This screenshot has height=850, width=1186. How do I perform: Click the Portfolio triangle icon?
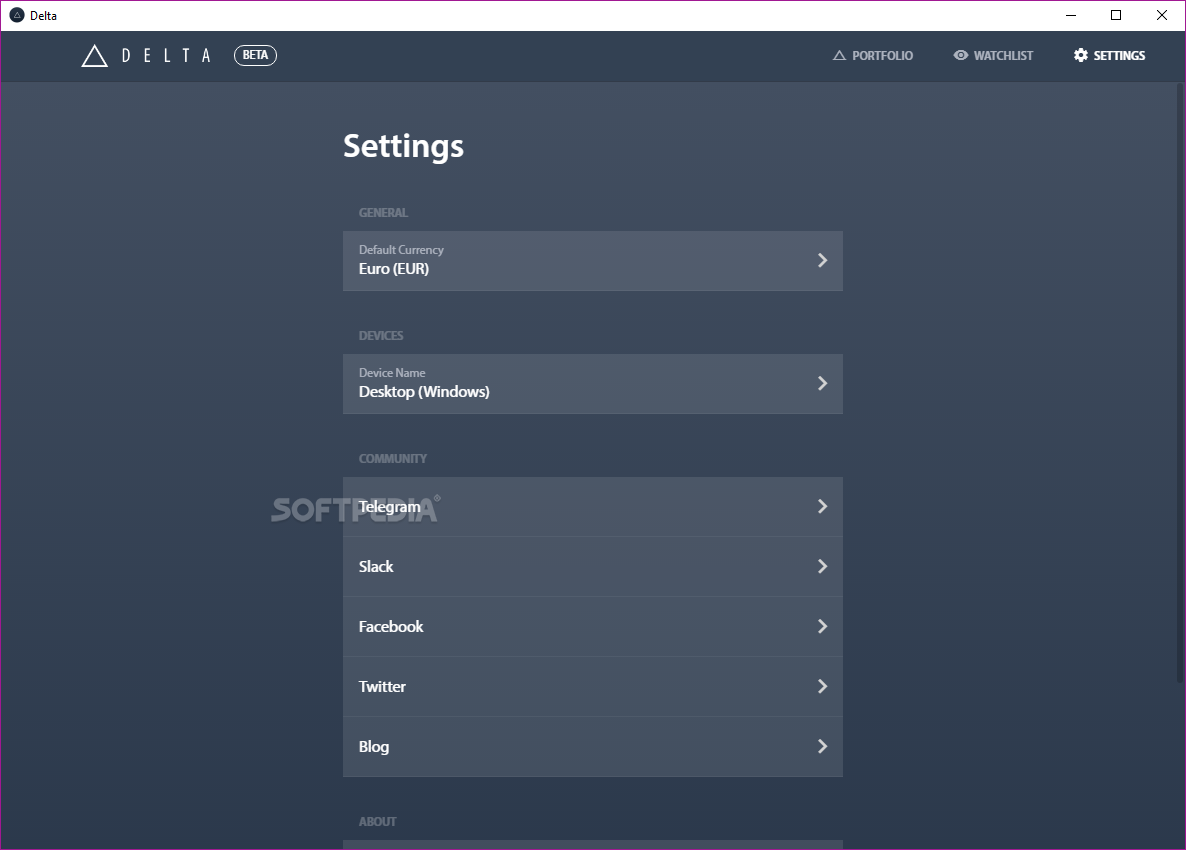coord(839,55)
